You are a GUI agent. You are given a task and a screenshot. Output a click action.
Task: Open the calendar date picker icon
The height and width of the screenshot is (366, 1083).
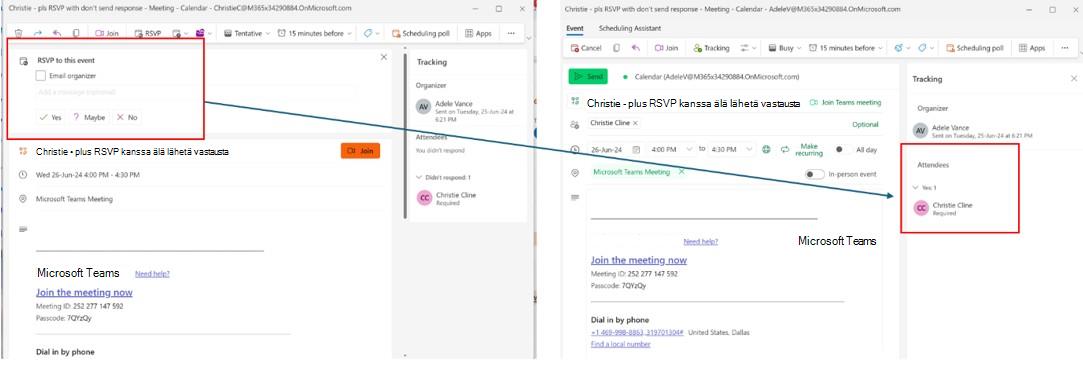pos(636,149)
